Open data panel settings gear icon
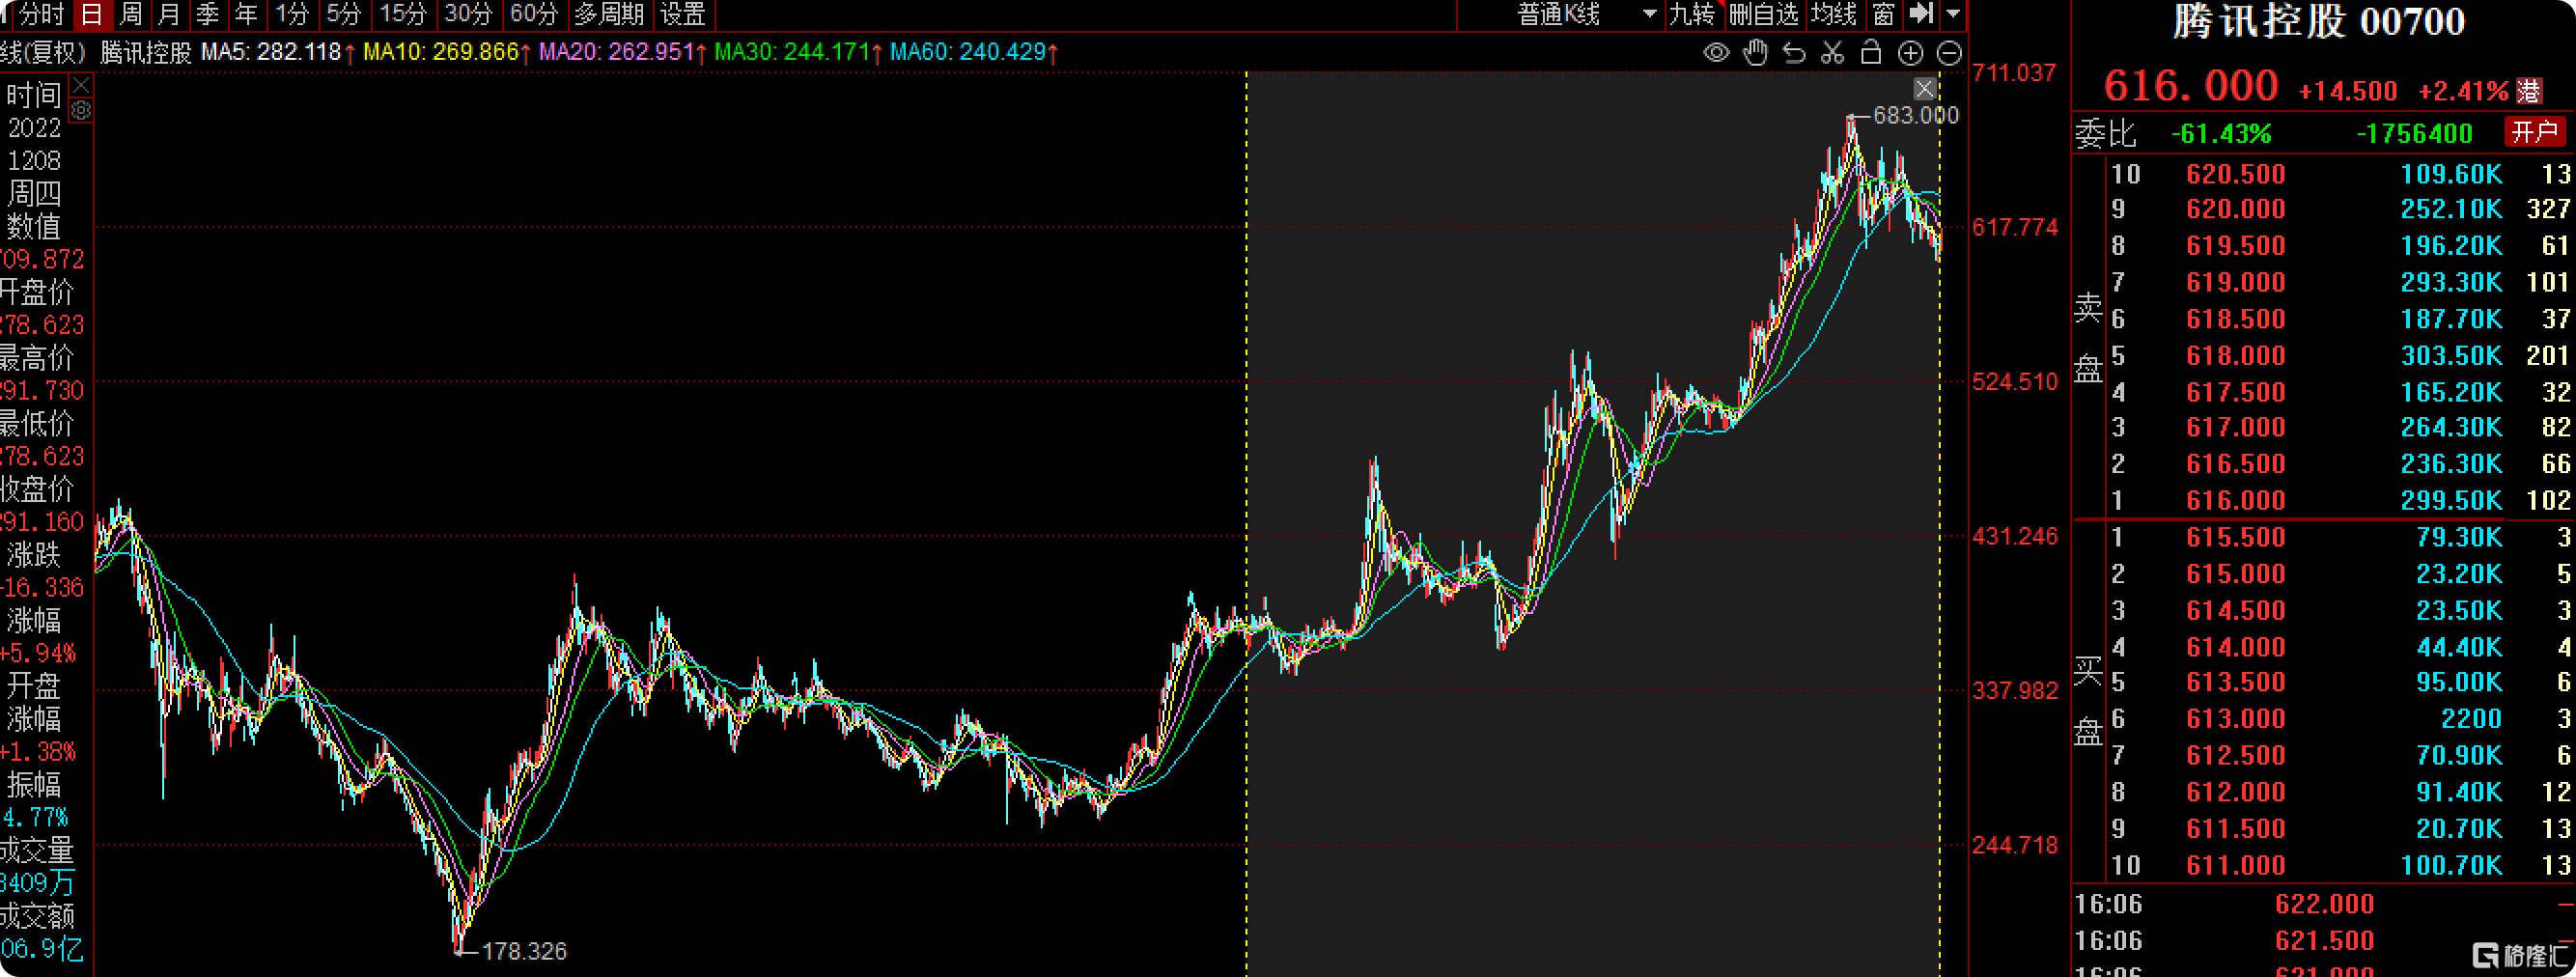The width and height of the screenshot is (2576, 977). [81, 111]
